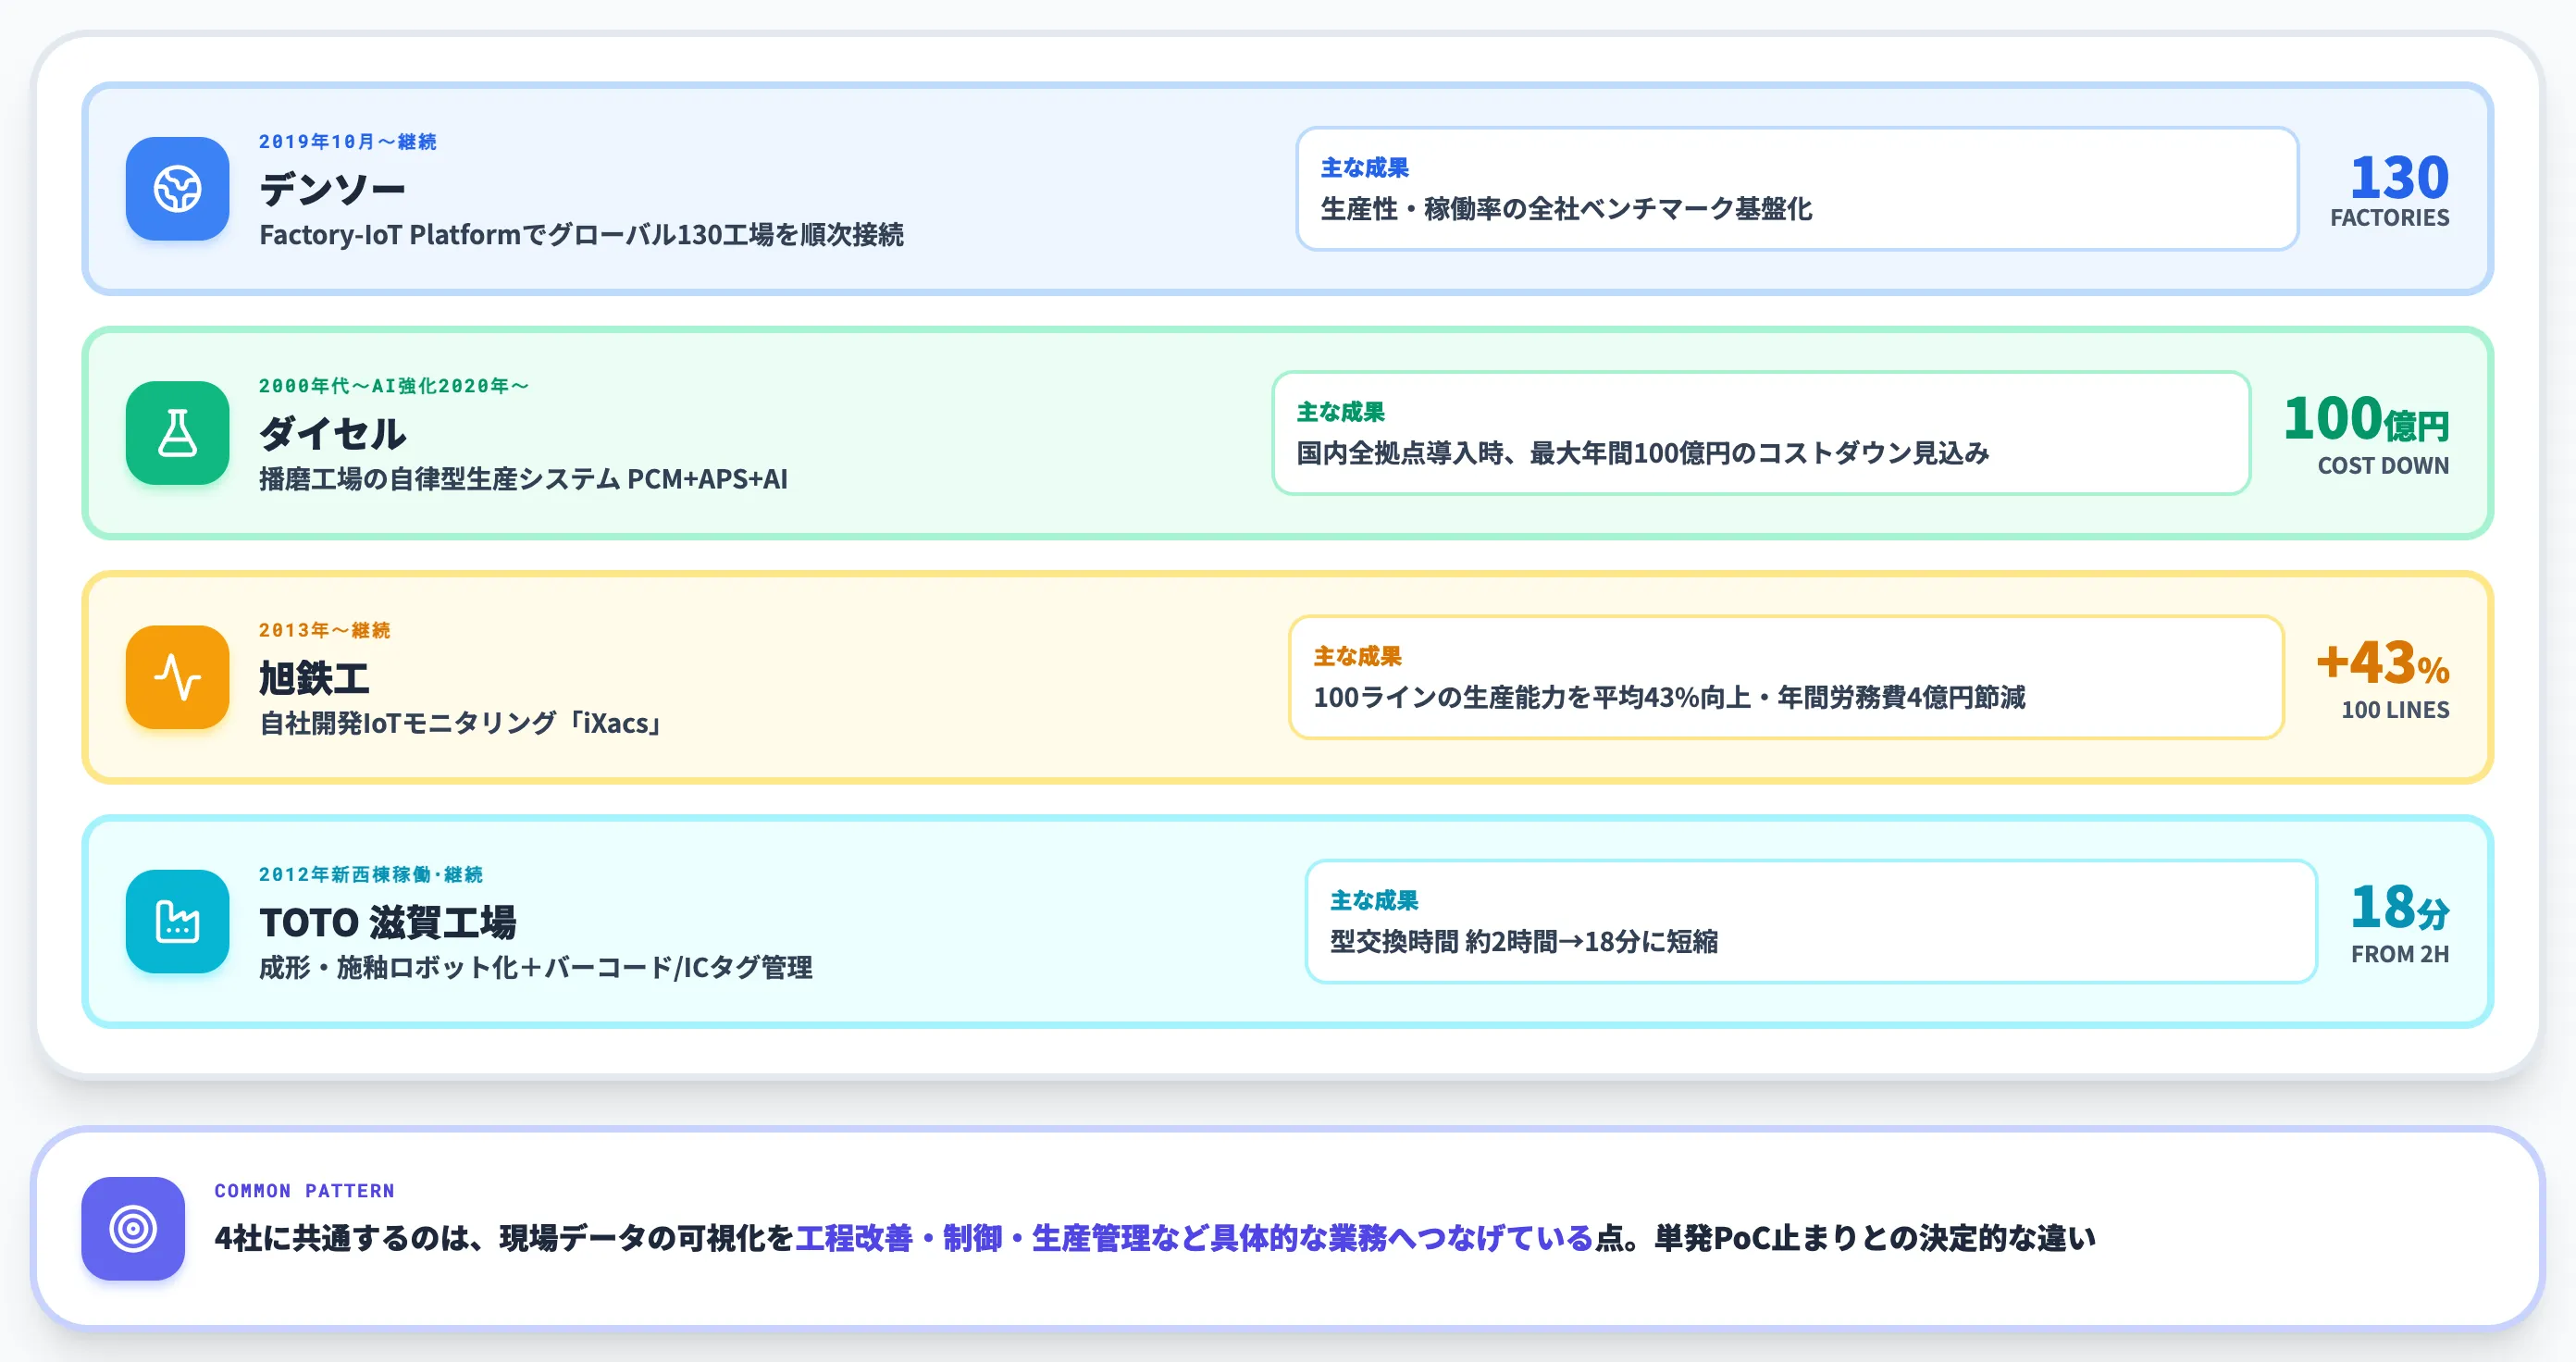Click the 主な成果 label in the 旭鉄工 card
The width and height of the screenshot is (2576, 1362).
(x=1357, y=655)
